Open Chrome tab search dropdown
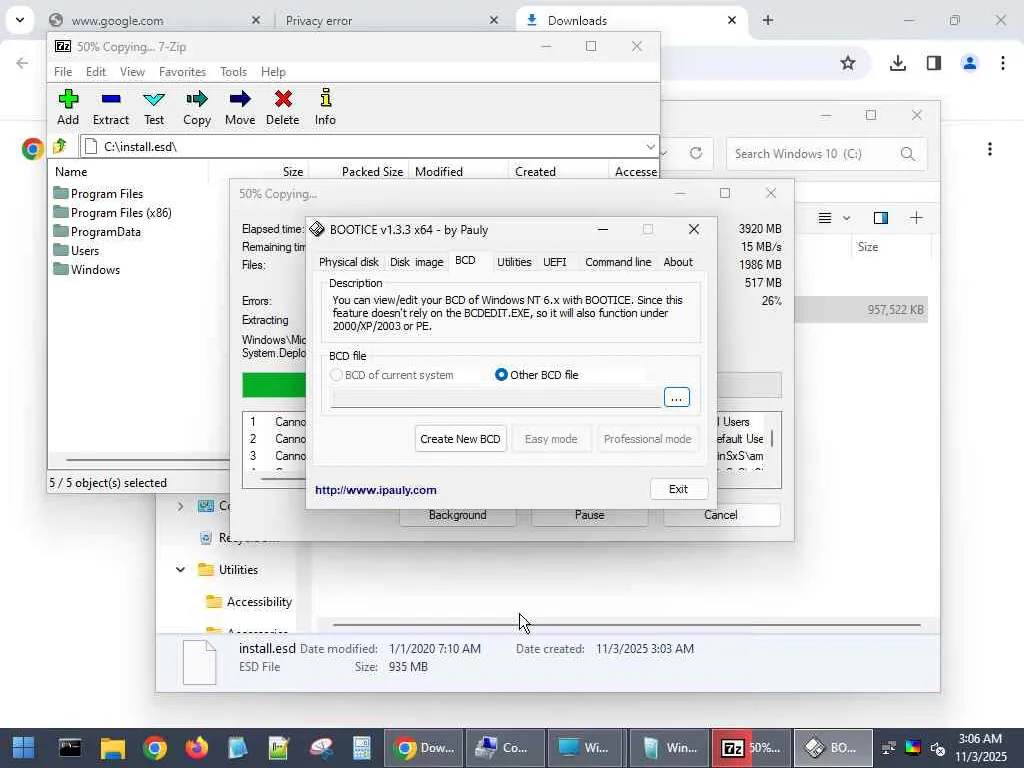This screenshot has width=1024, height=768. point(20,20)
